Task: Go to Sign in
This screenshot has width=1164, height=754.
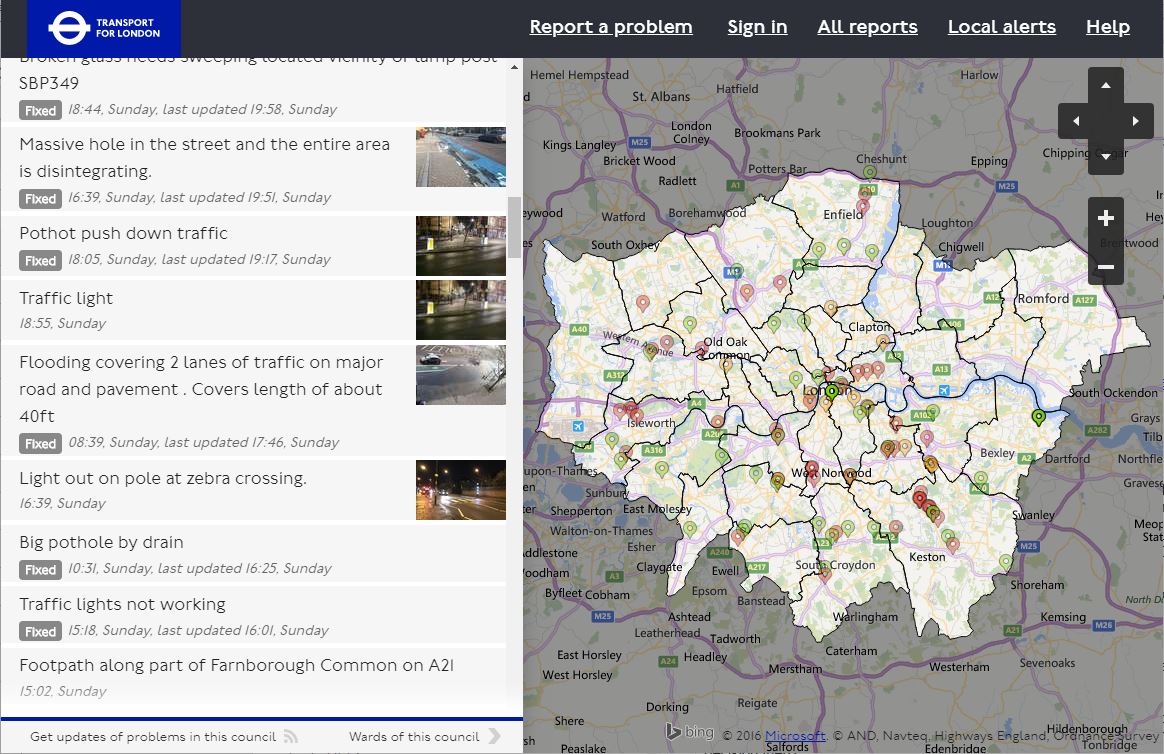Action: (x=757, y=27)
